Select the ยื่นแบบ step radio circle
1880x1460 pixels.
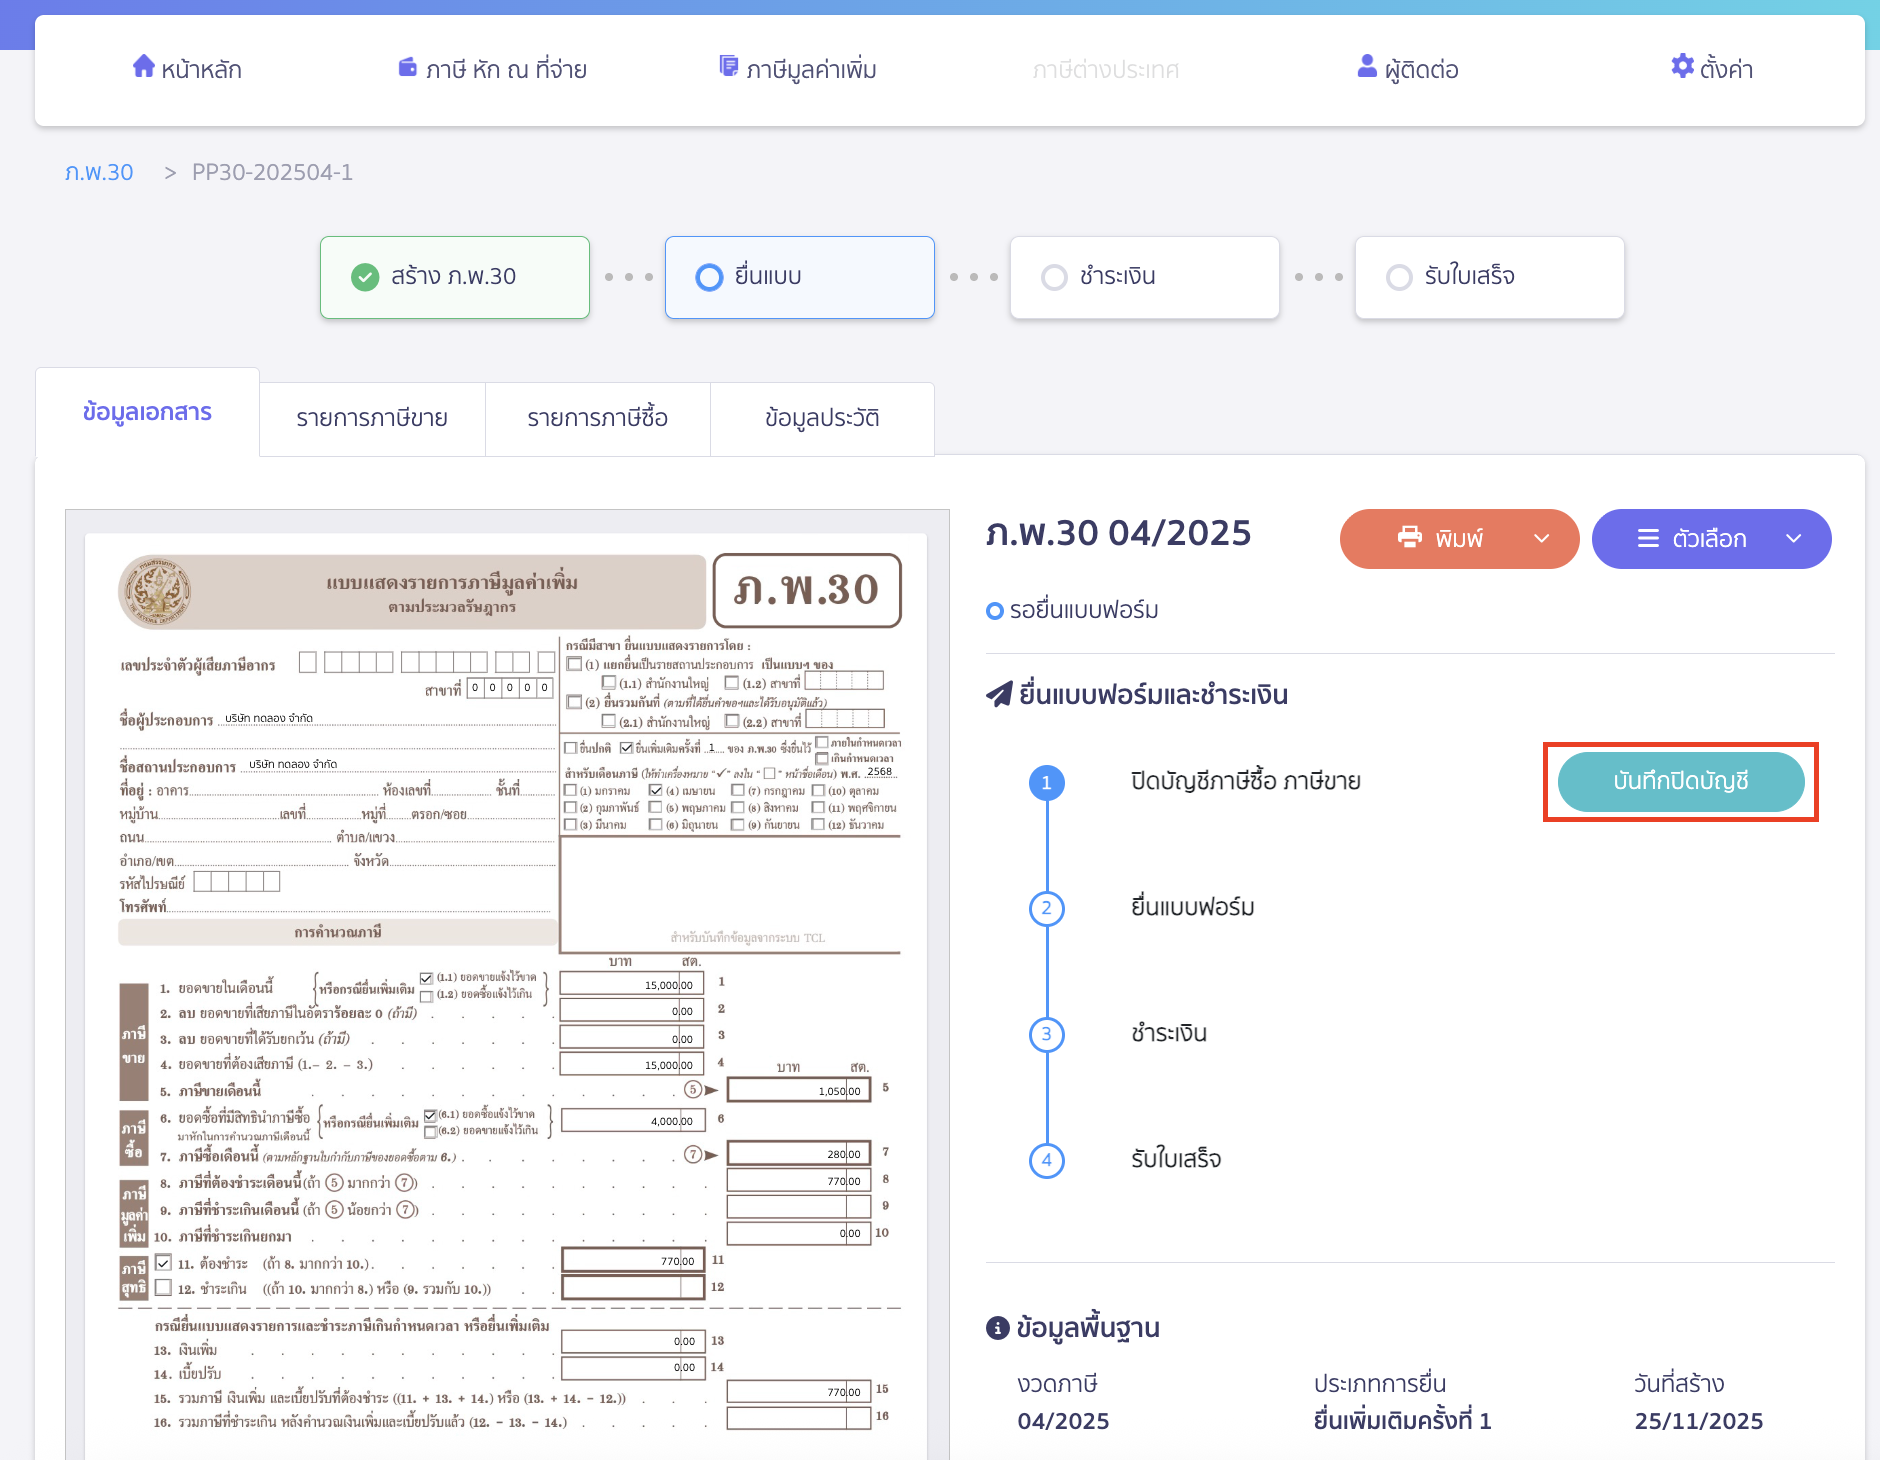coord(709,277)
